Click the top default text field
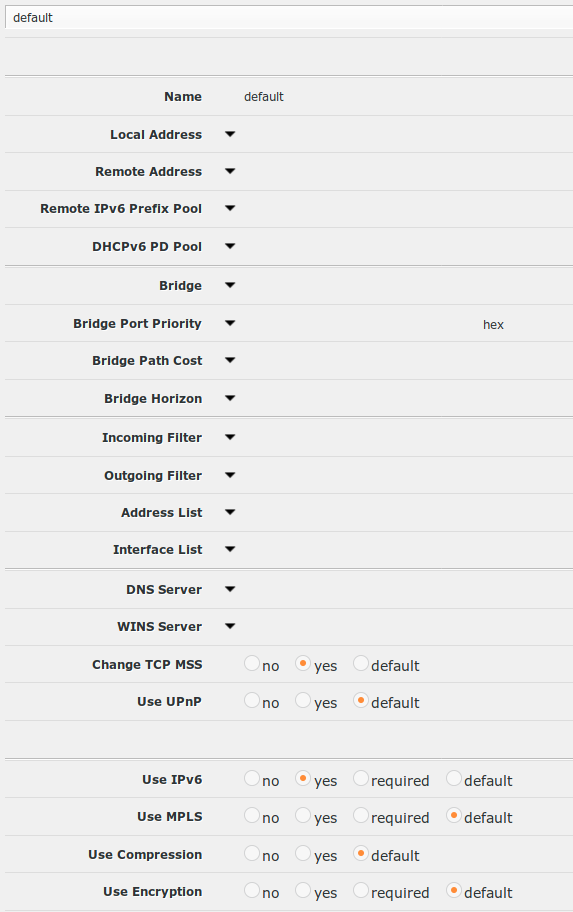 tap(289, 17)
